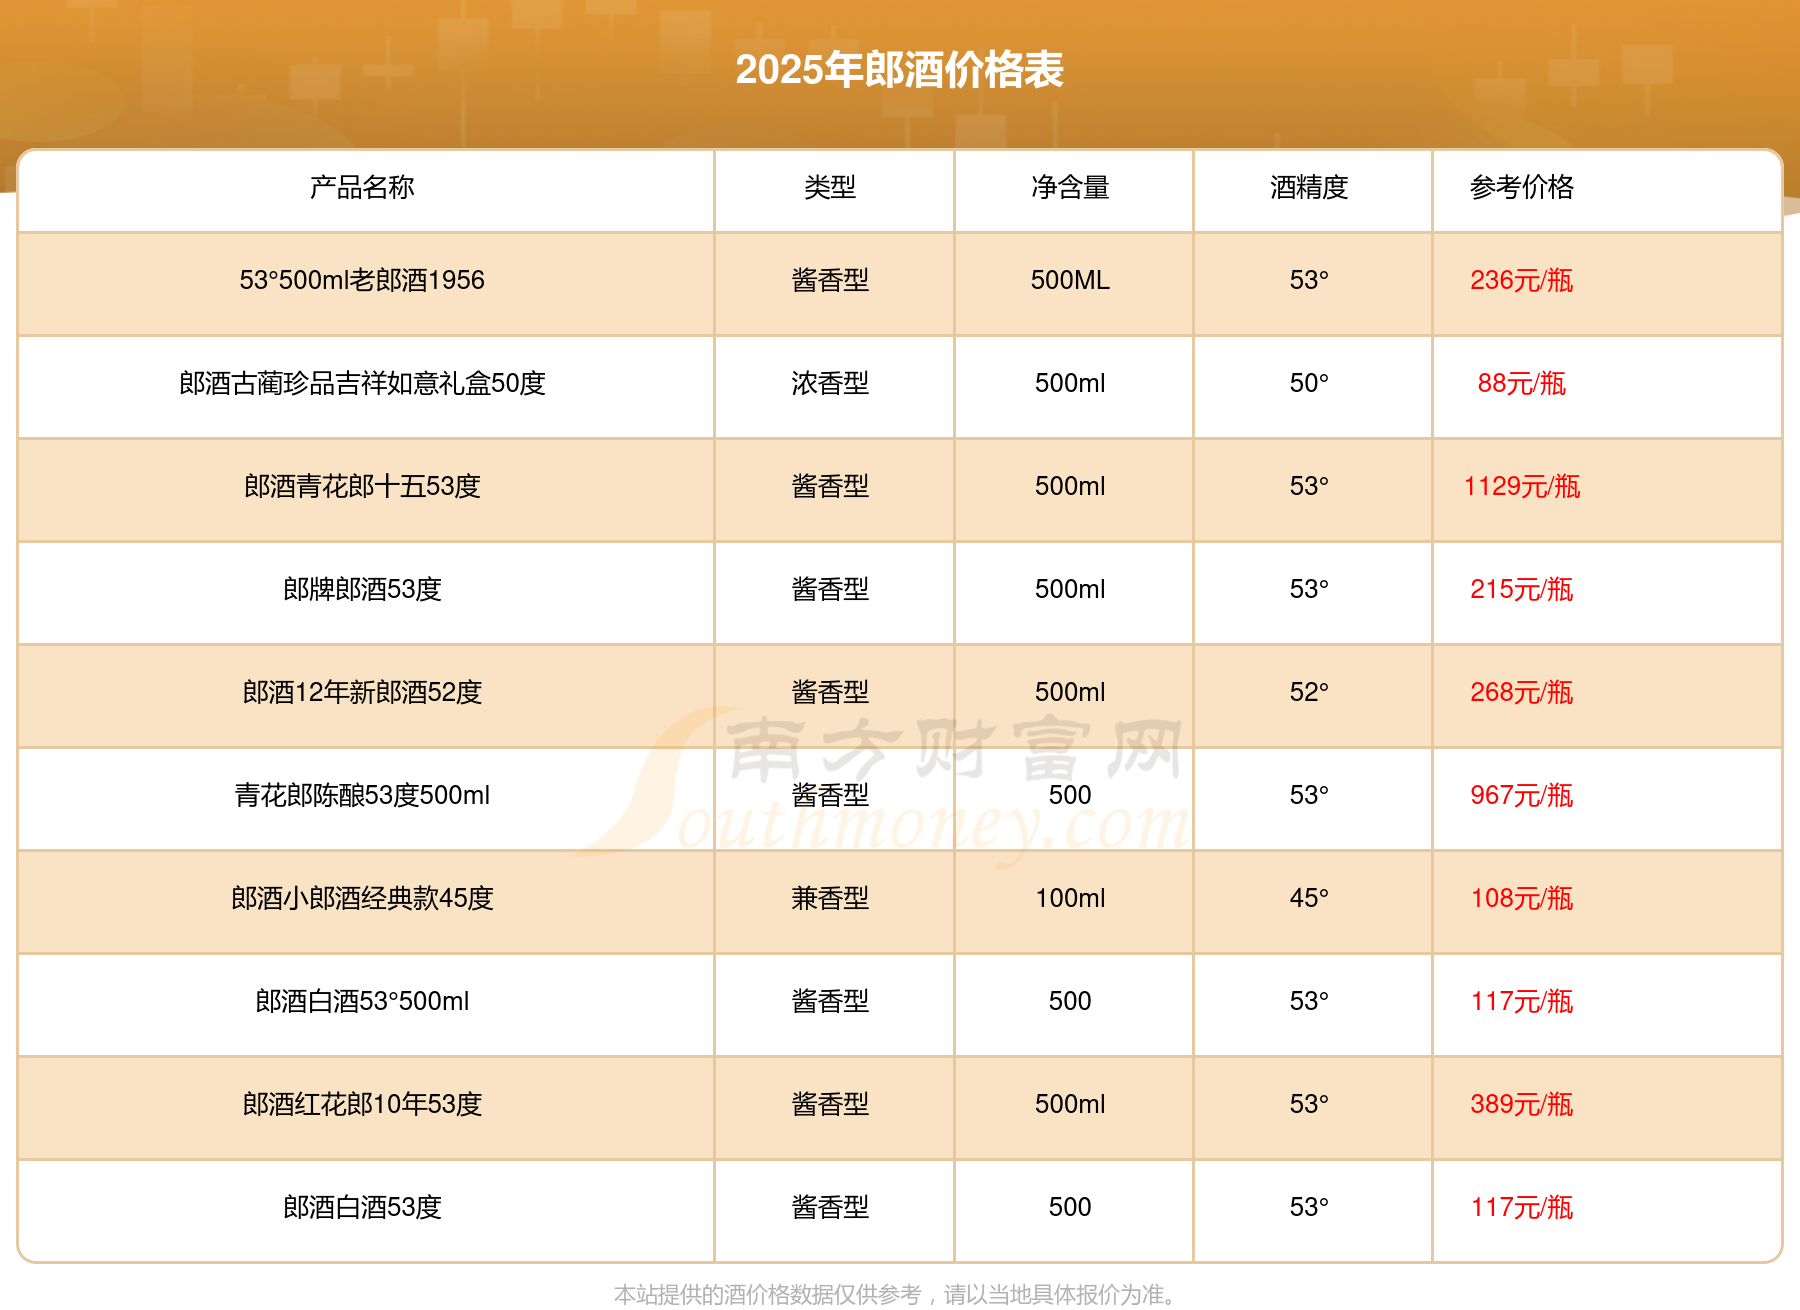Select the 产品名称 column header
The height and width of the screenshot is (1310, 1800).
click(362, 187)
